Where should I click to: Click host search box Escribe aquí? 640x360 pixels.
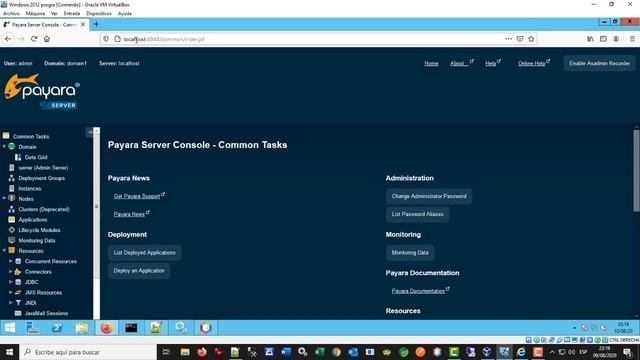(x=88, y=352)
